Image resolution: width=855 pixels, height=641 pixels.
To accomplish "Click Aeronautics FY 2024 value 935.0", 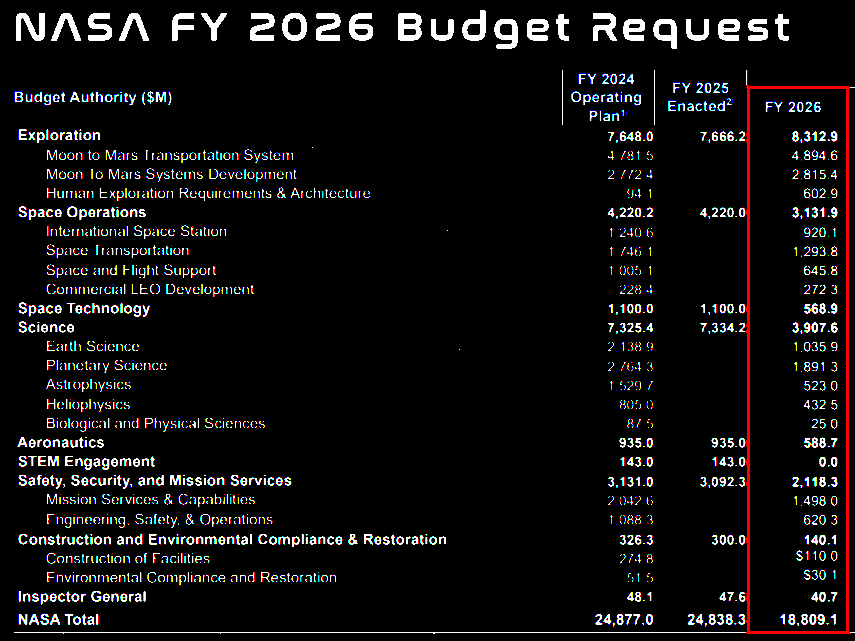I will coord(636,443).
